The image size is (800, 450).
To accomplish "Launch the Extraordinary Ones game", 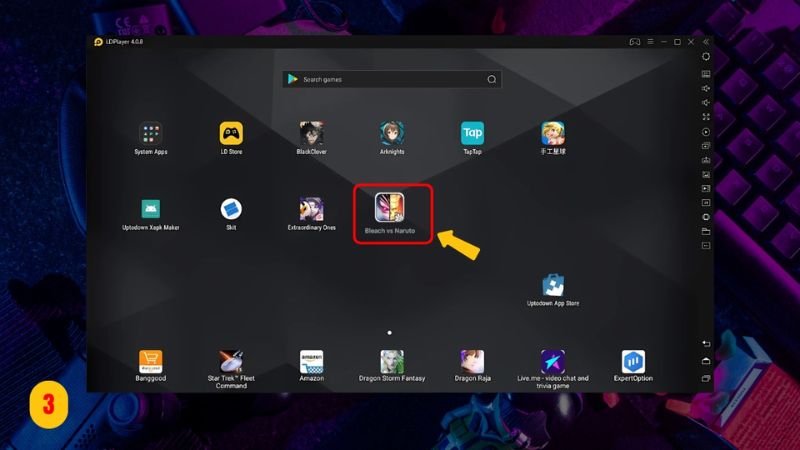I will (x=311, y=209).
